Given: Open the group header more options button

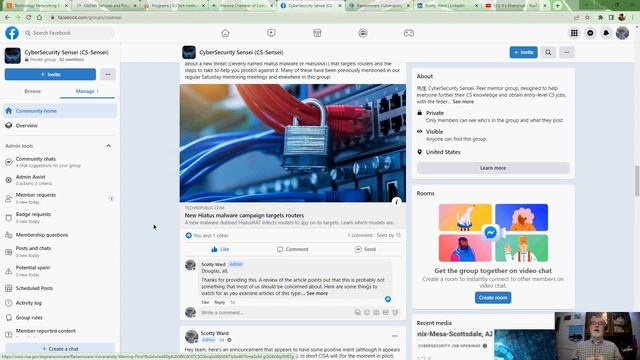Looking at the screenshot, I should coord(567,52).
